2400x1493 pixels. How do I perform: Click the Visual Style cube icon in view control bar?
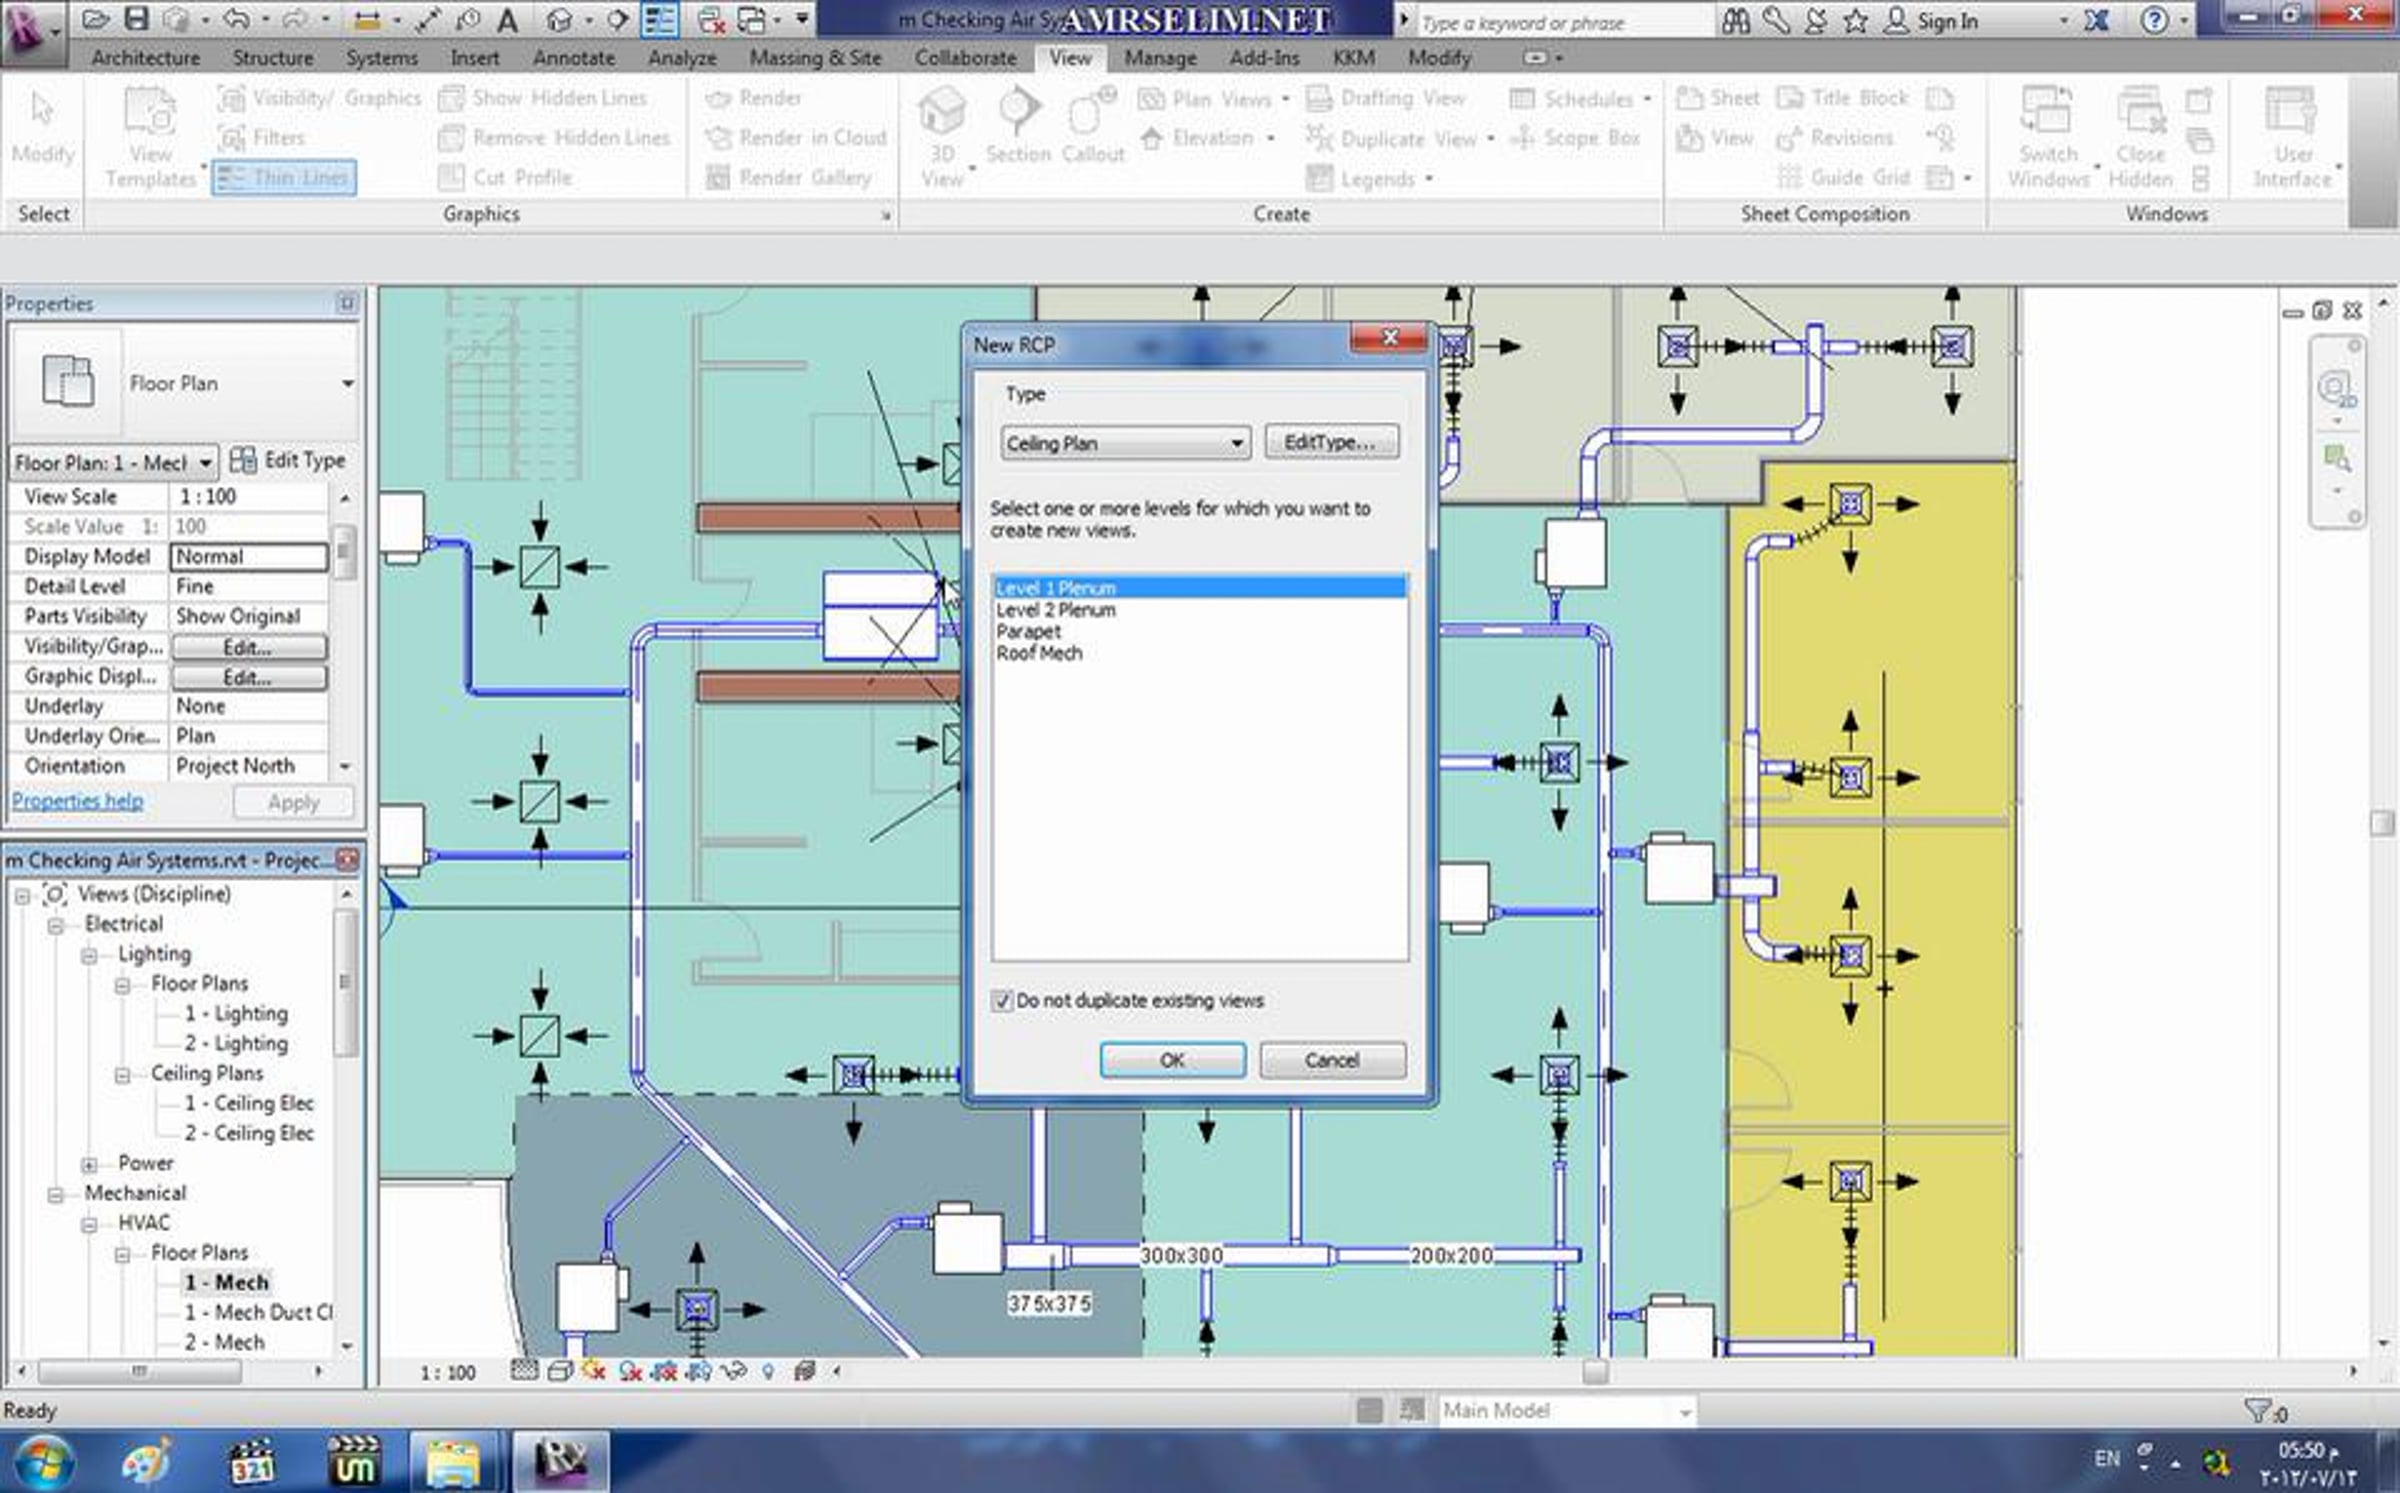pos(560,1371)
